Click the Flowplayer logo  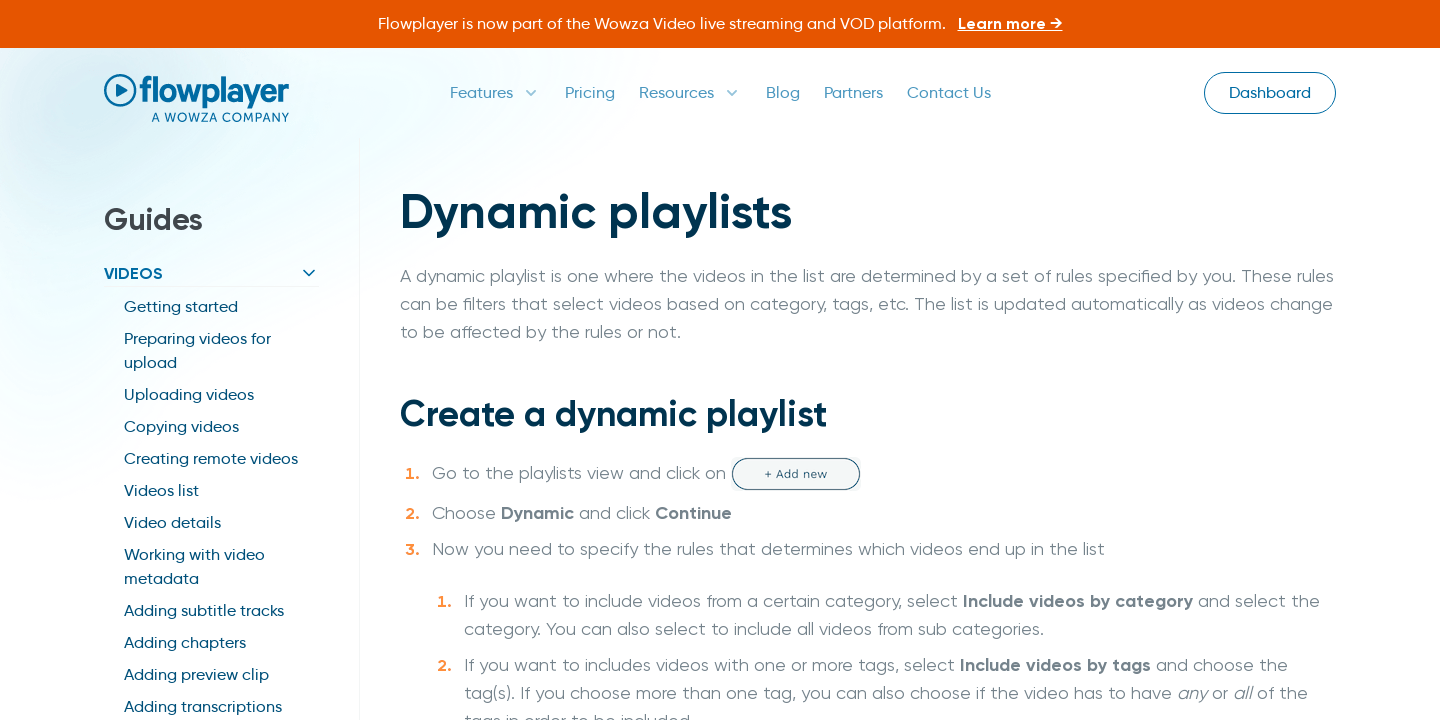[196, 96]
